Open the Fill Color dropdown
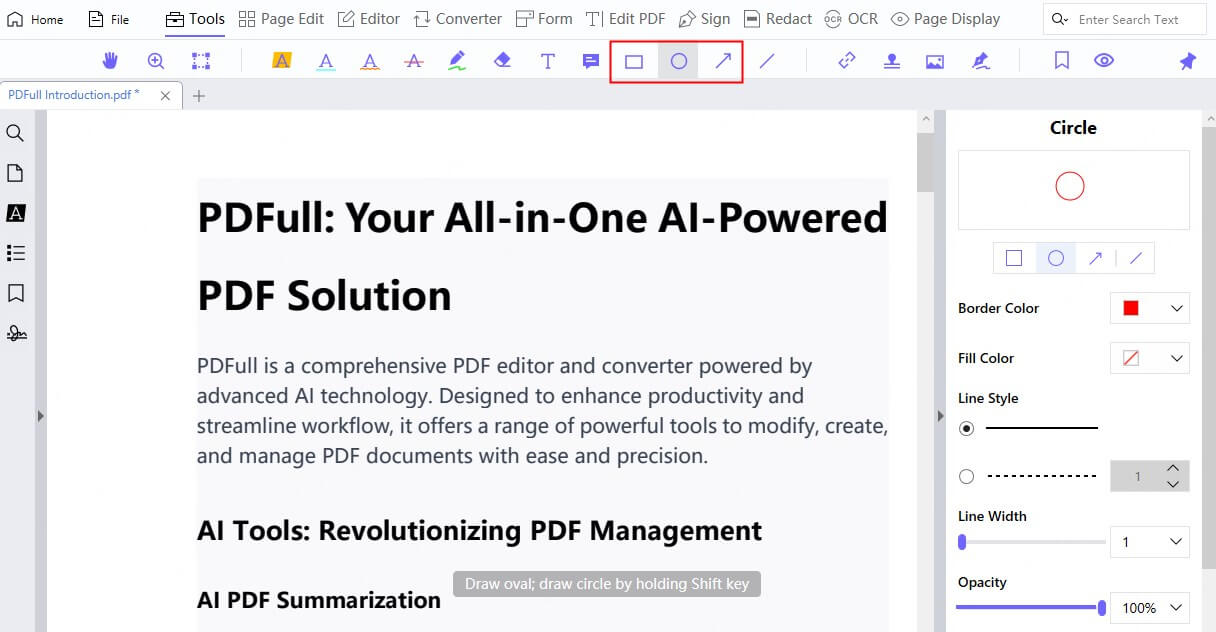The image size is (1216, 632). (x=1150, y=358)
